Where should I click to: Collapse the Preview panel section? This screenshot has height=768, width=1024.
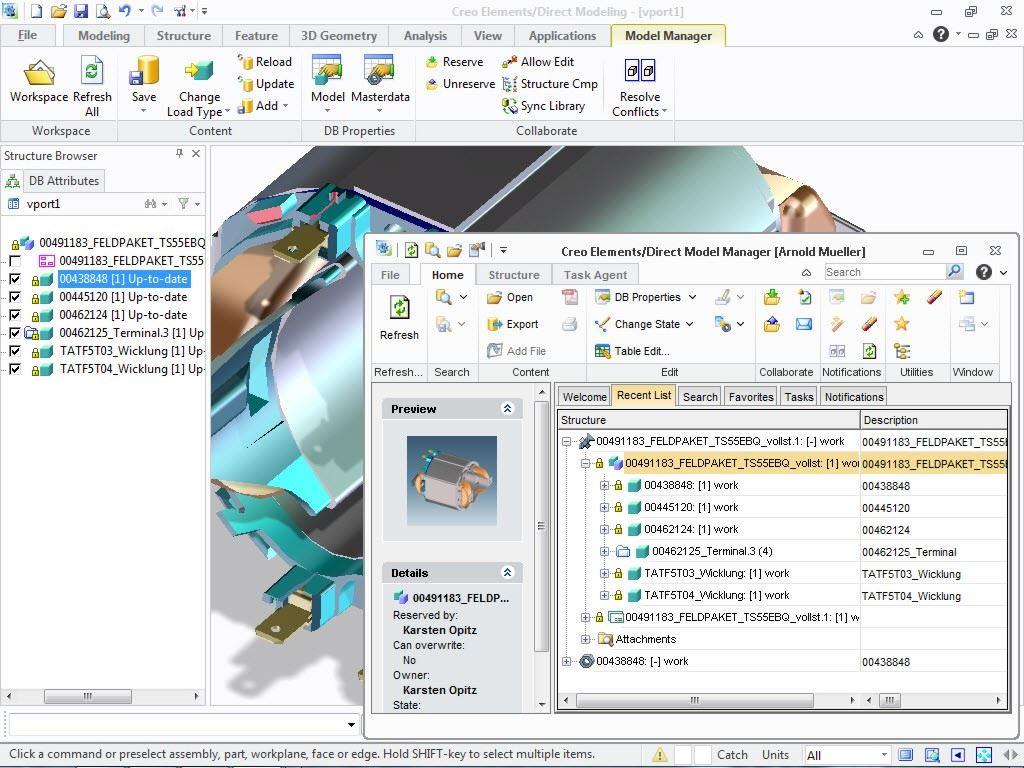507,409
